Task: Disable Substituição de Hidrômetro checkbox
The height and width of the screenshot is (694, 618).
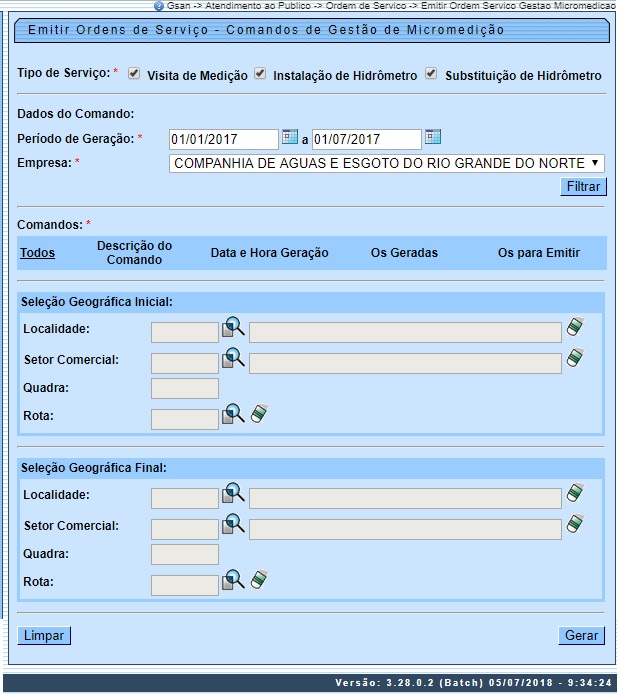Action: pyautogui.click(x=432, y=74)
